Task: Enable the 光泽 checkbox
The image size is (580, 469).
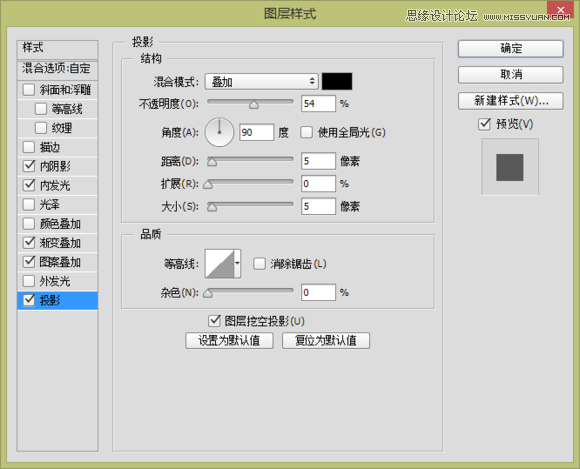Action: coord(29,205)
